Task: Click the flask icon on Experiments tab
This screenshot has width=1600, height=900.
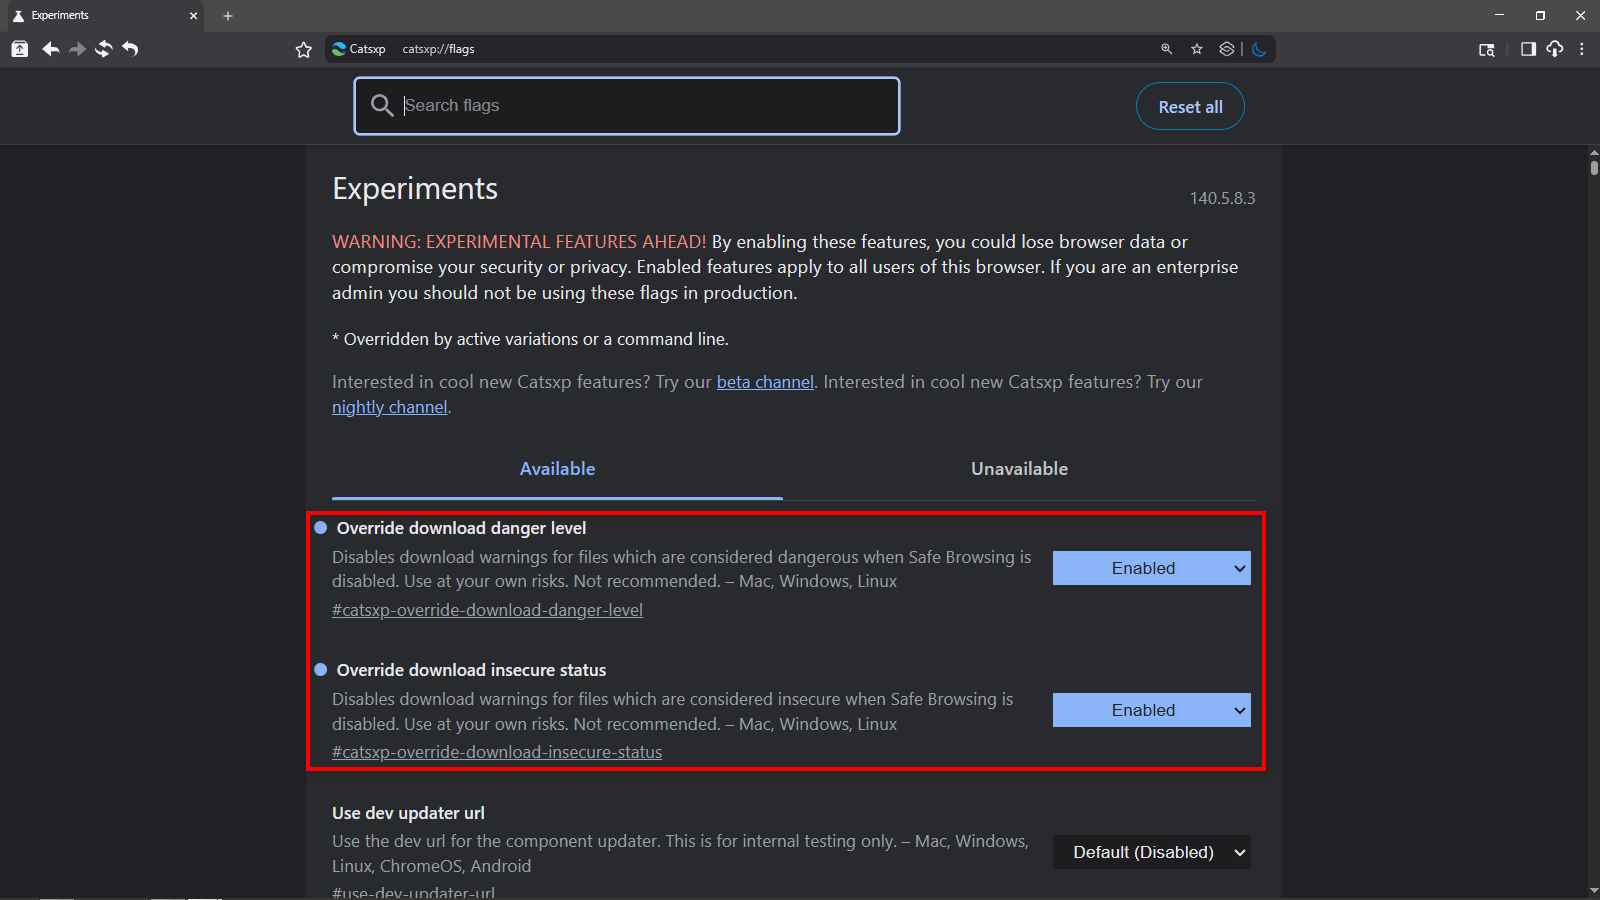Action: click(18, 16)
